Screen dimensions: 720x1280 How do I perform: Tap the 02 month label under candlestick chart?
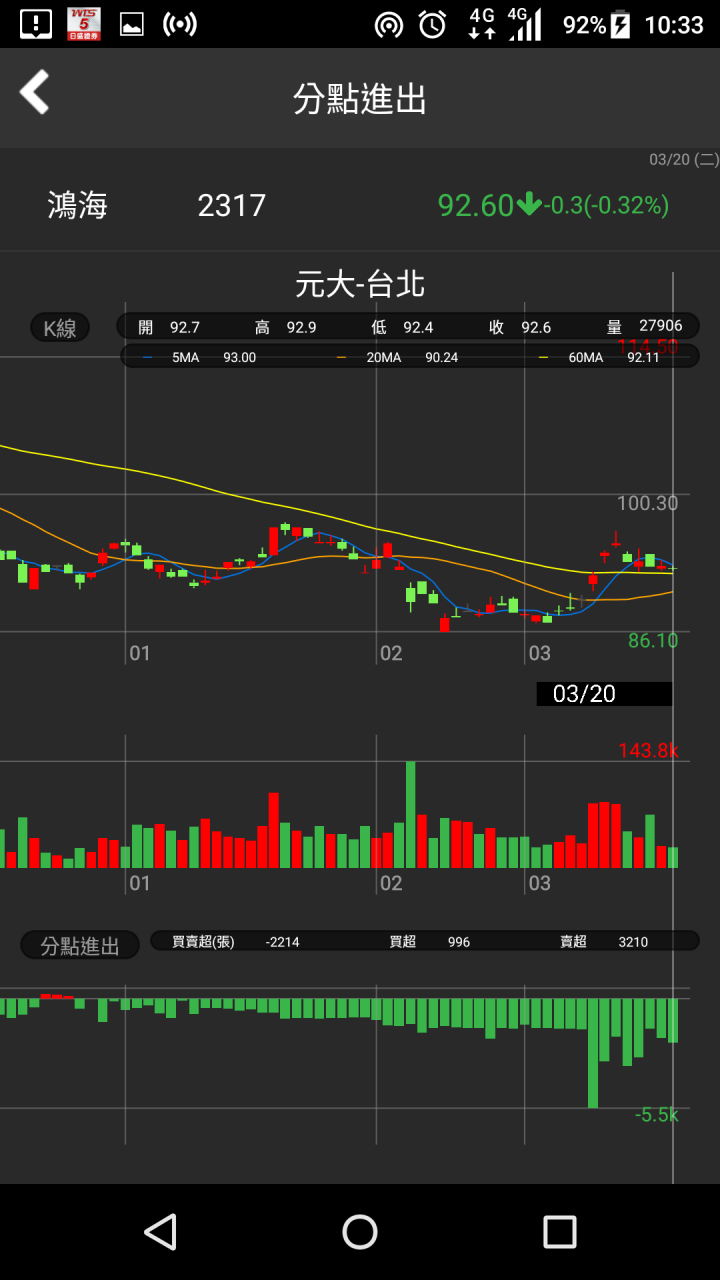pyautogui.click(x=390, y=653)
